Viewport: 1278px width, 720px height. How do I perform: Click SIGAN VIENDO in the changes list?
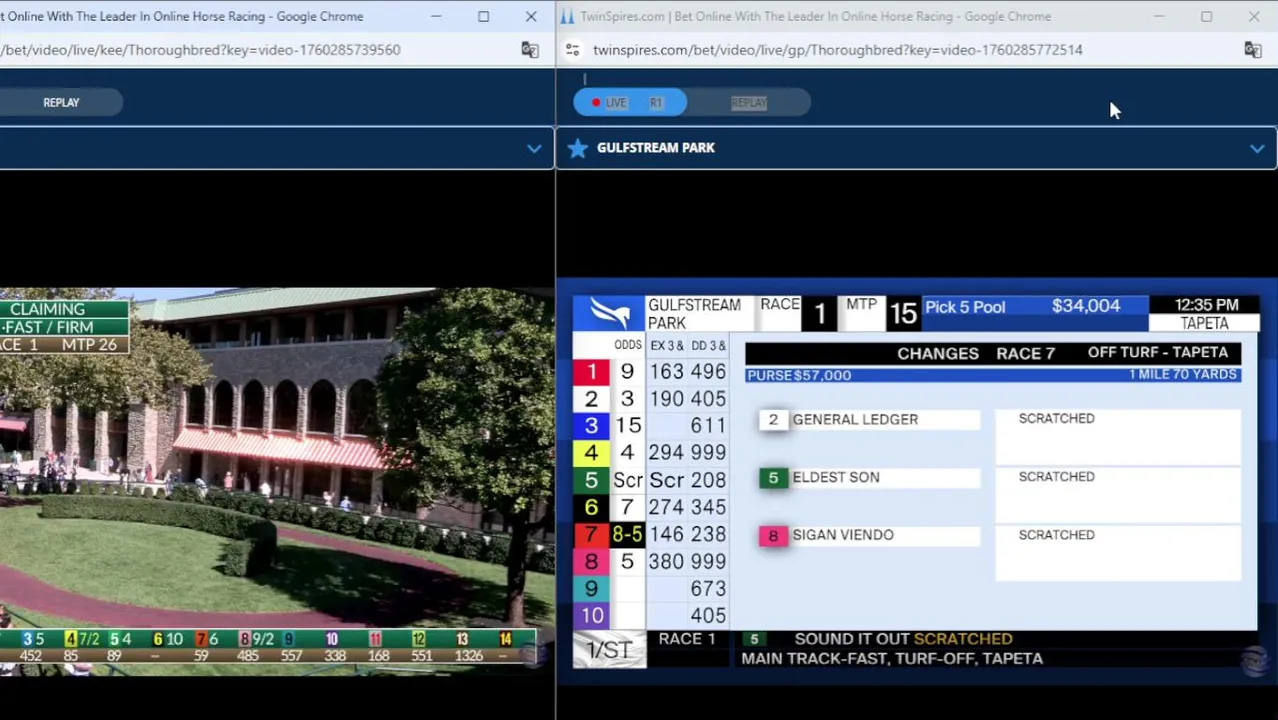pyautogui.click(x=843, y=535)
